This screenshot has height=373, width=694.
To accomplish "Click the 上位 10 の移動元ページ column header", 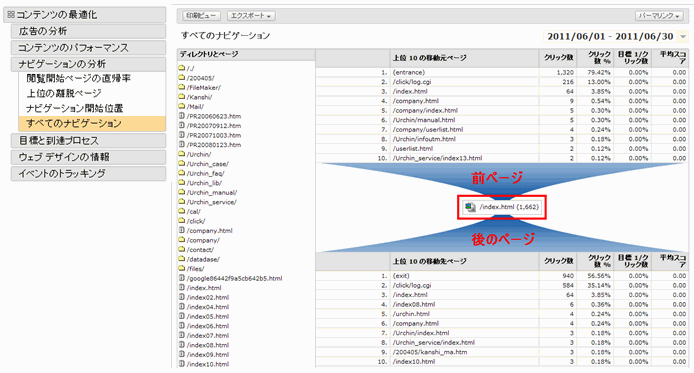I will [429, 58].
